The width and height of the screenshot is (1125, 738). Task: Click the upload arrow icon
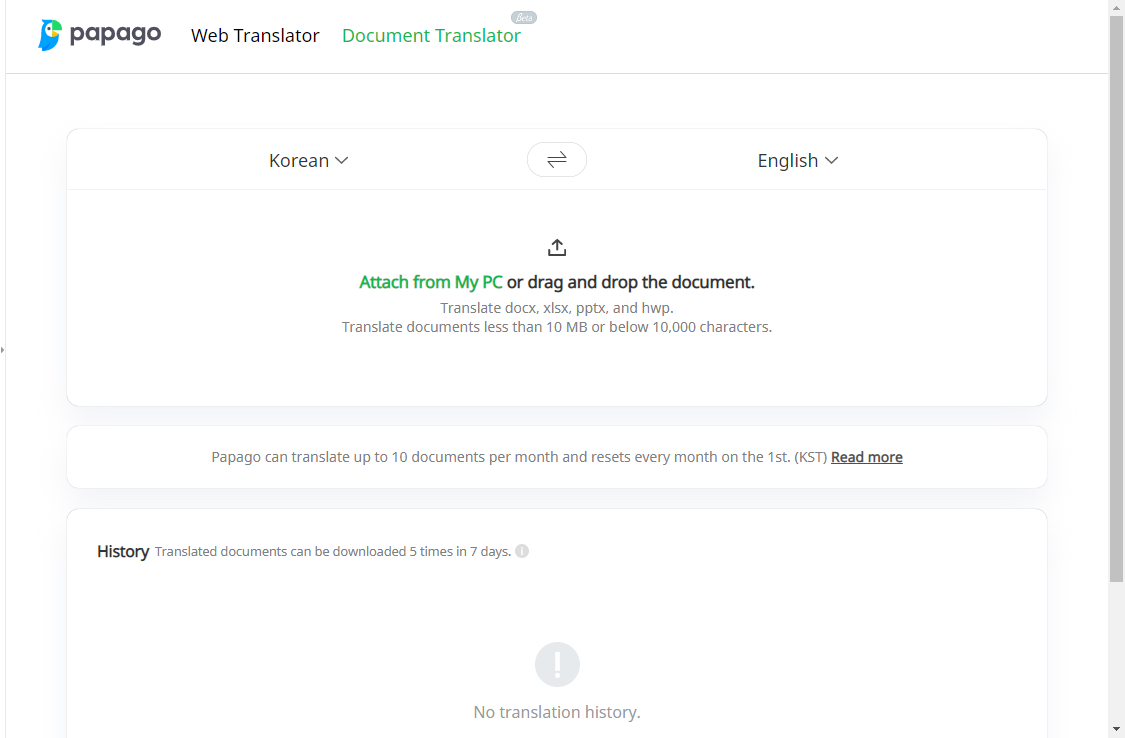click(x=557, y=247)
